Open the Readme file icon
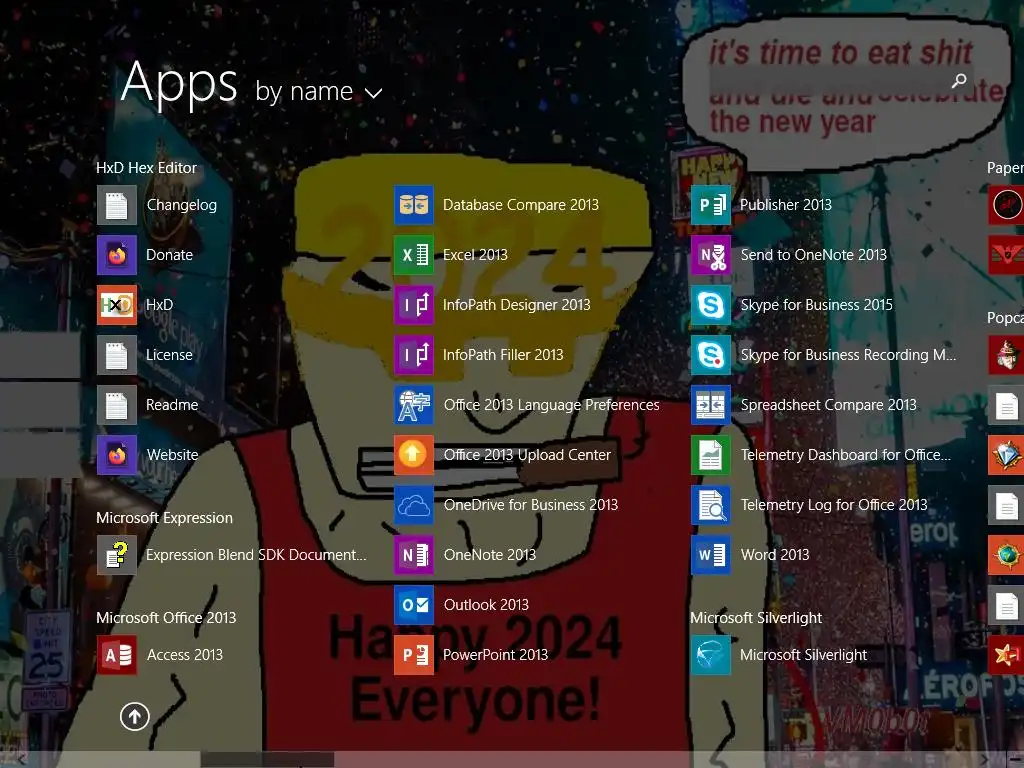Screen dimensions: 1024x768 tap(117, 405)
